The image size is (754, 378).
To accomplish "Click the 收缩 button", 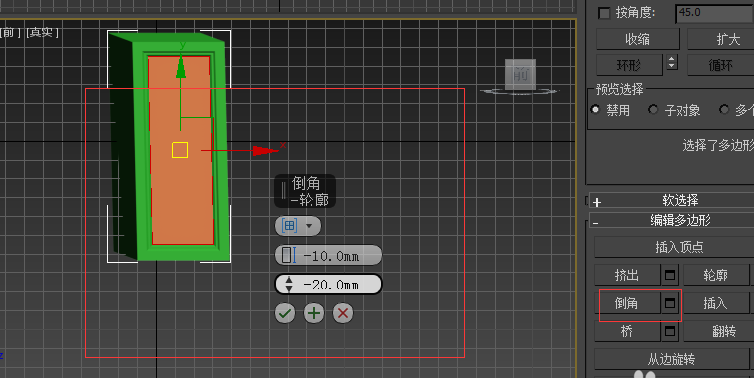I will (638, 39).
